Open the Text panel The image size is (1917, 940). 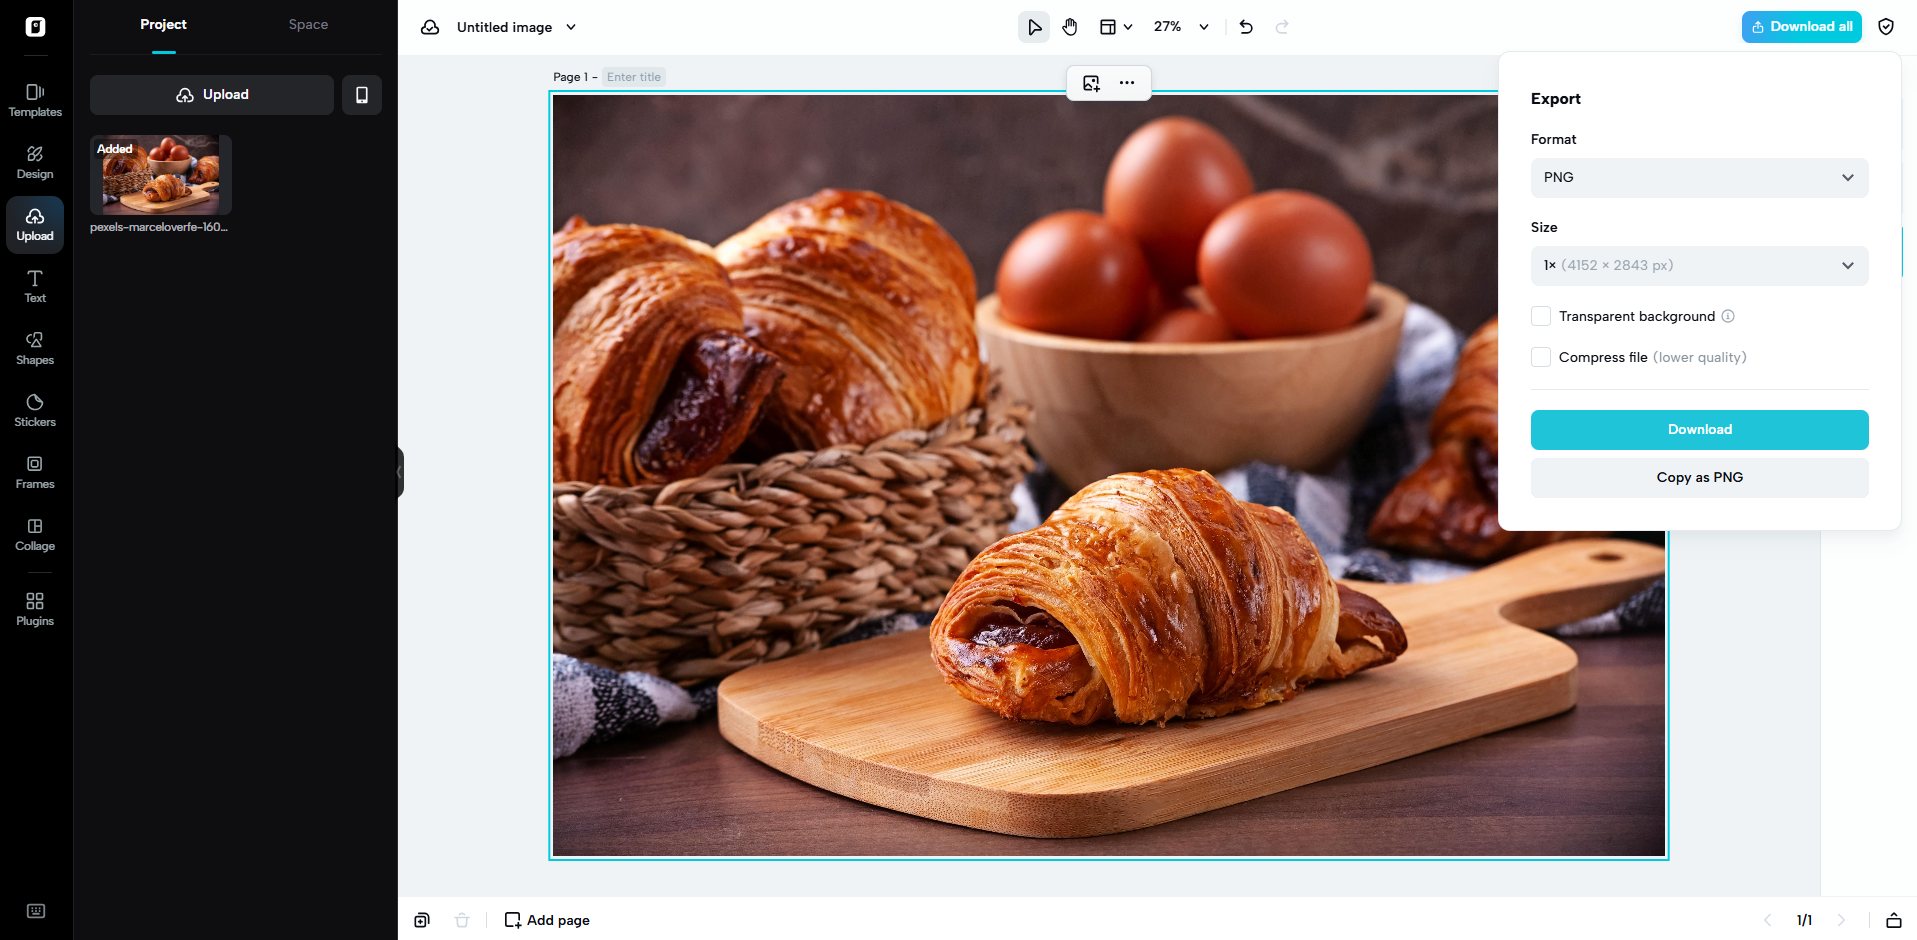35,286
